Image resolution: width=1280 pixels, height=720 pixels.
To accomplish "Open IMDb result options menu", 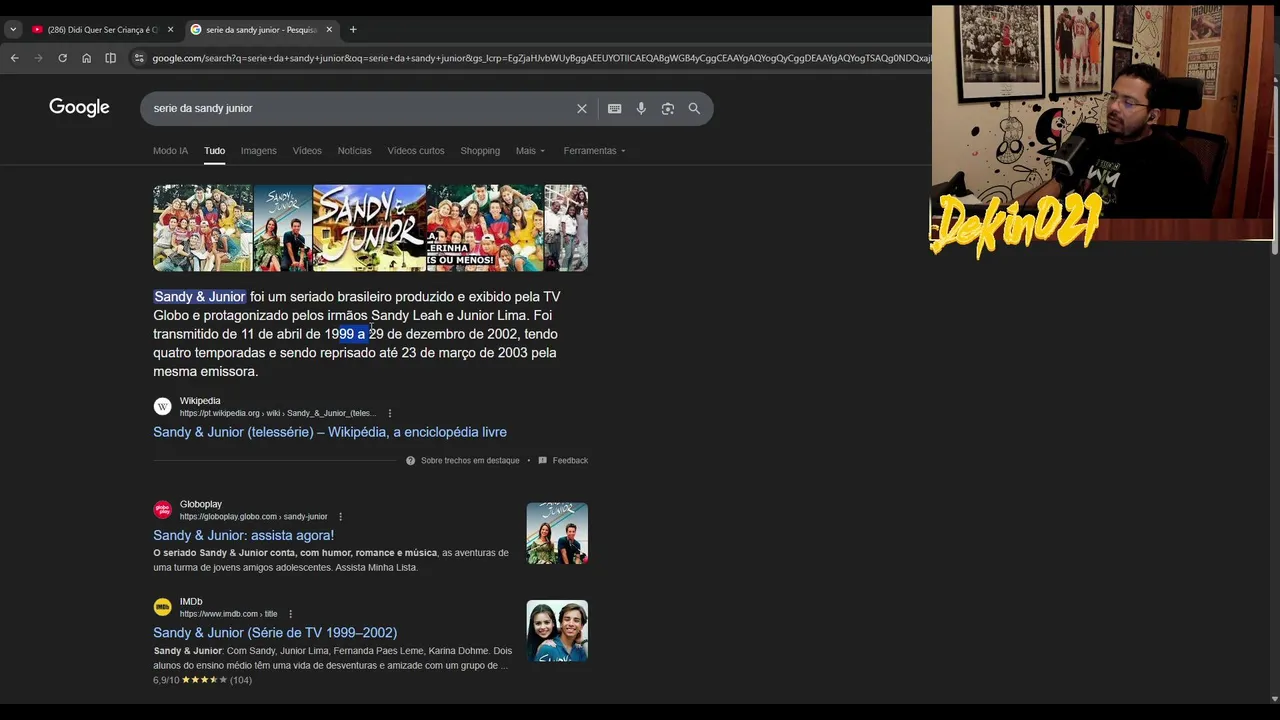I will pyautogui.click(x=291, y=614).
